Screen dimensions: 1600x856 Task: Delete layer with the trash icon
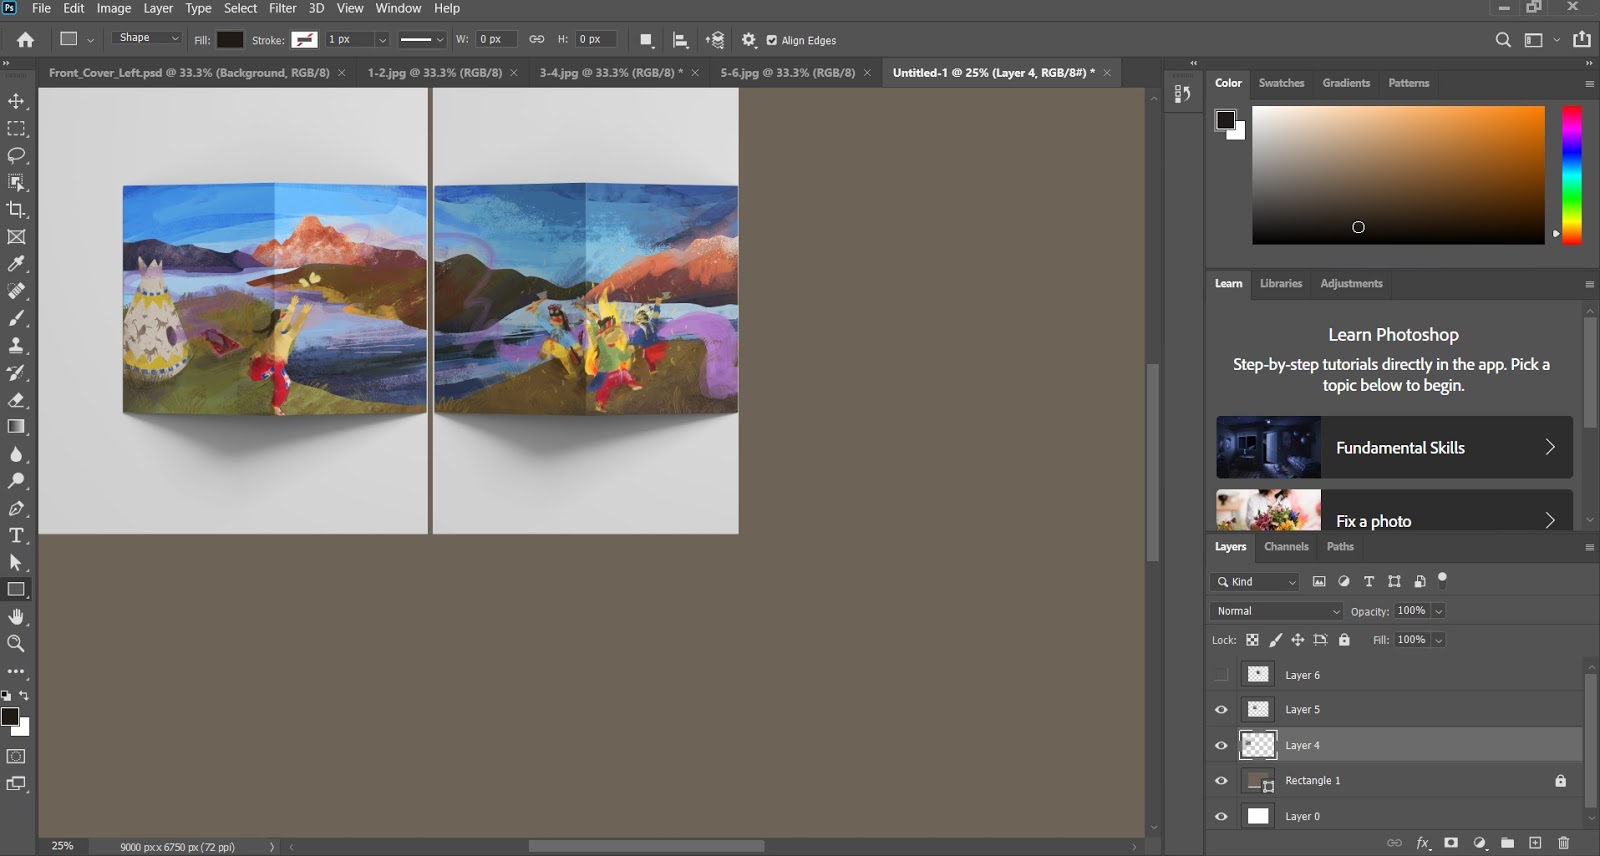point(1564,843)
